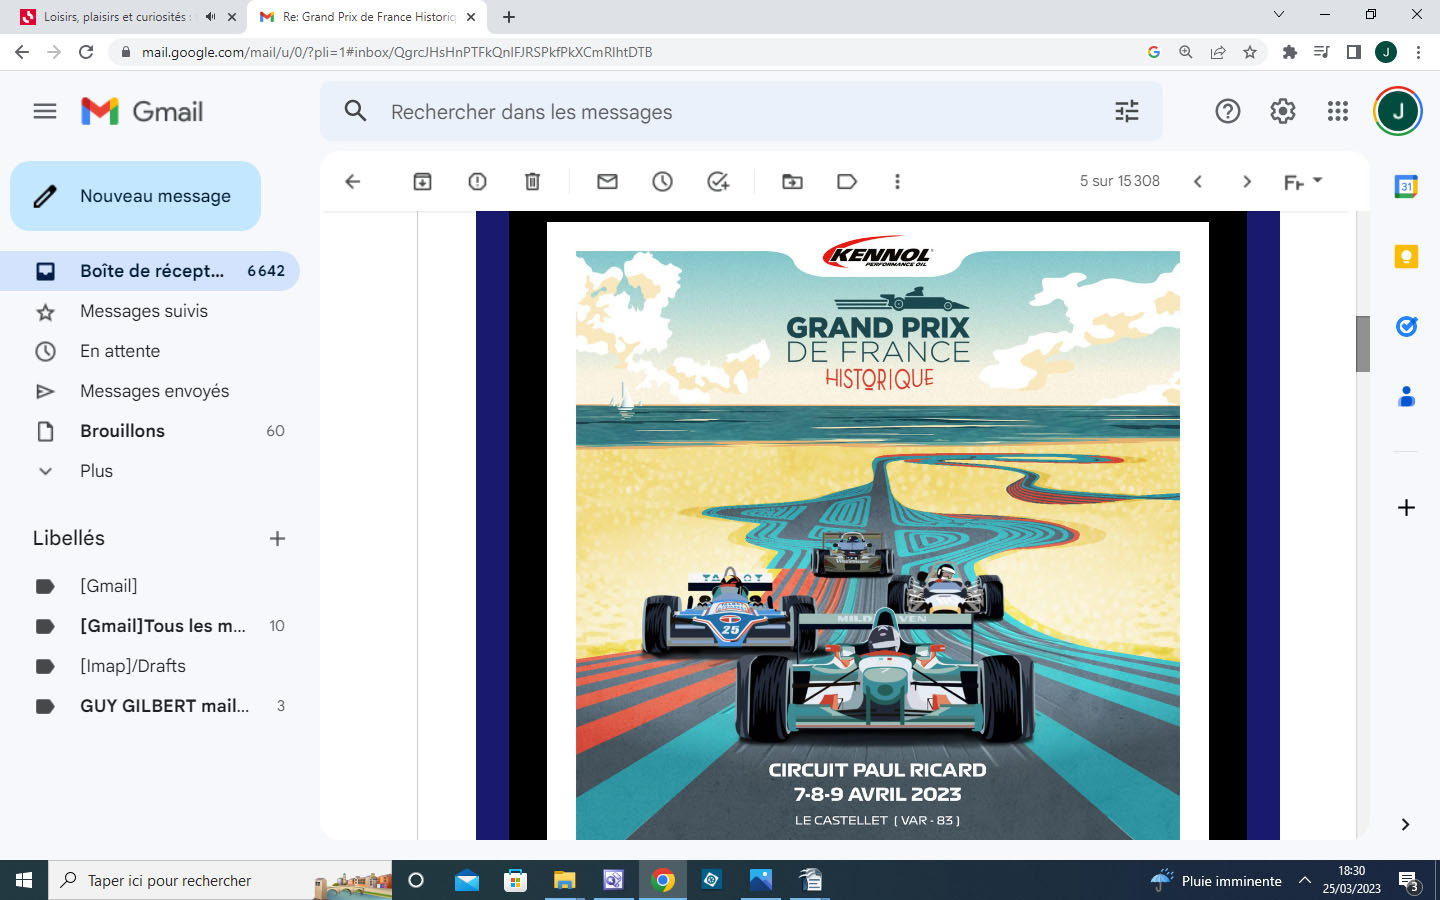Bookmark this page with the star
This screenshot has height=900, width=1440.
tap(1250, 52)
